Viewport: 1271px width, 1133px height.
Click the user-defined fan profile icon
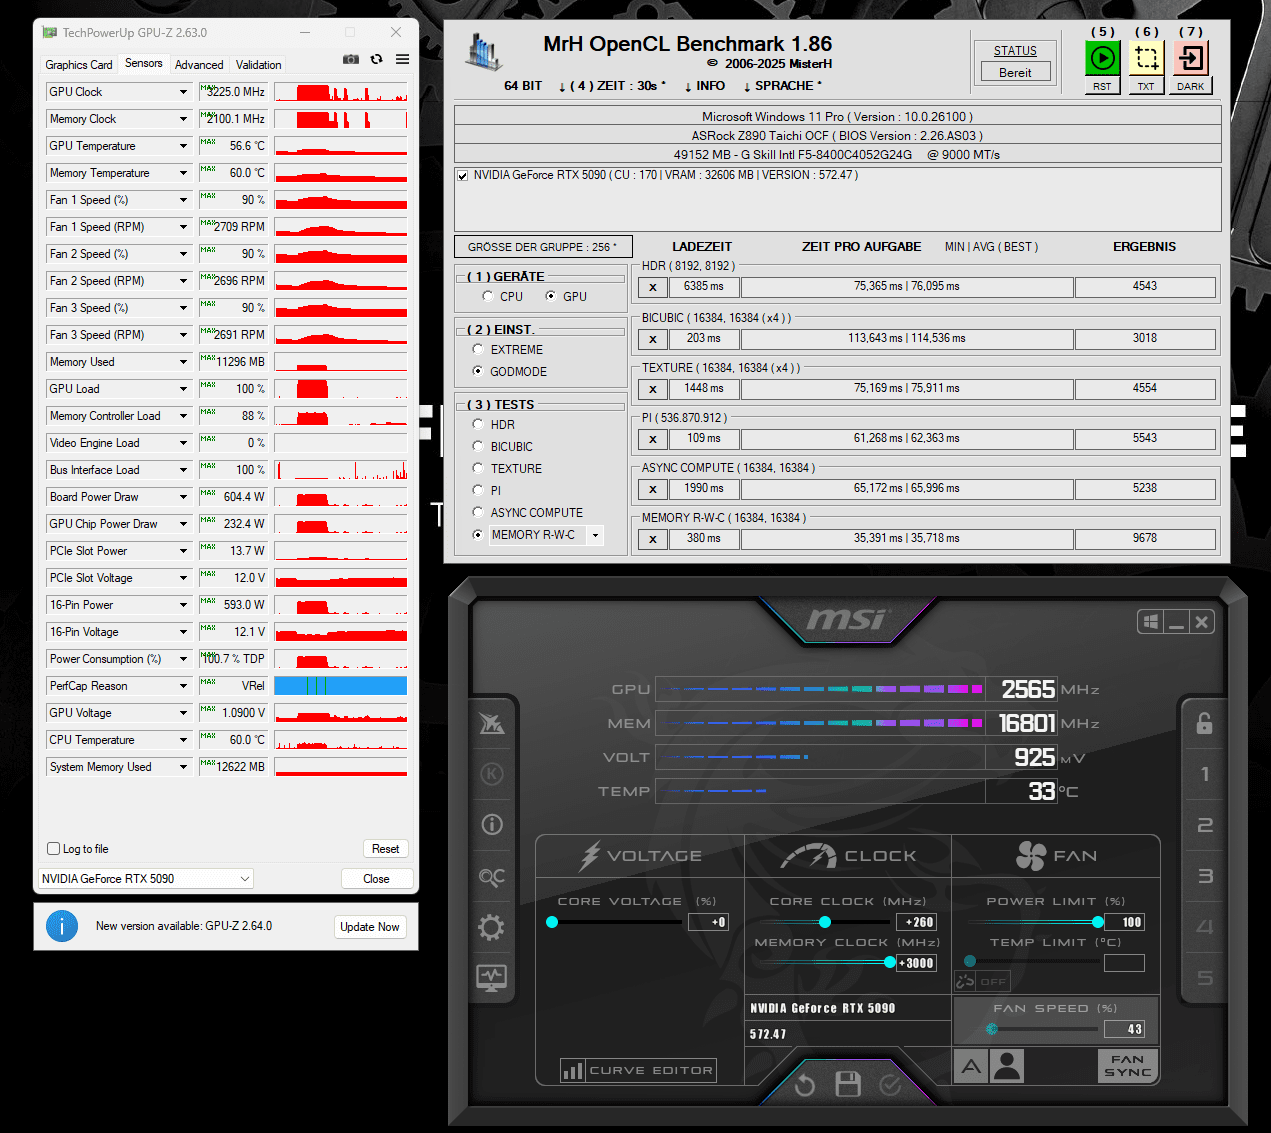(x=1007, y=1066)
